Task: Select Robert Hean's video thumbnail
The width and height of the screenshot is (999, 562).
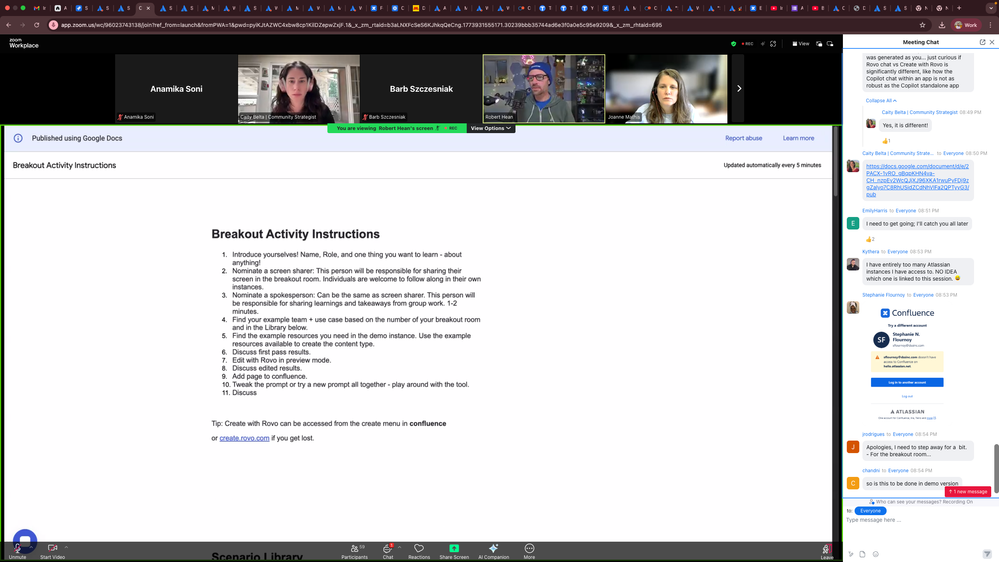Action: click(544, 89)
